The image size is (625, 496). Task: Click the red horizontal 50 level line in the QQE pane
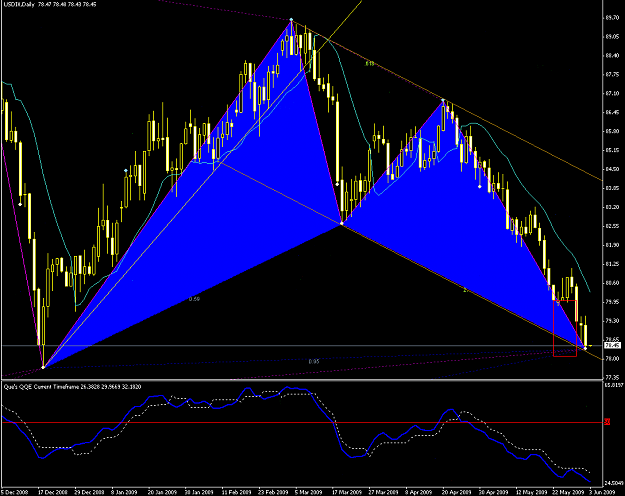(x=302, y=422)
